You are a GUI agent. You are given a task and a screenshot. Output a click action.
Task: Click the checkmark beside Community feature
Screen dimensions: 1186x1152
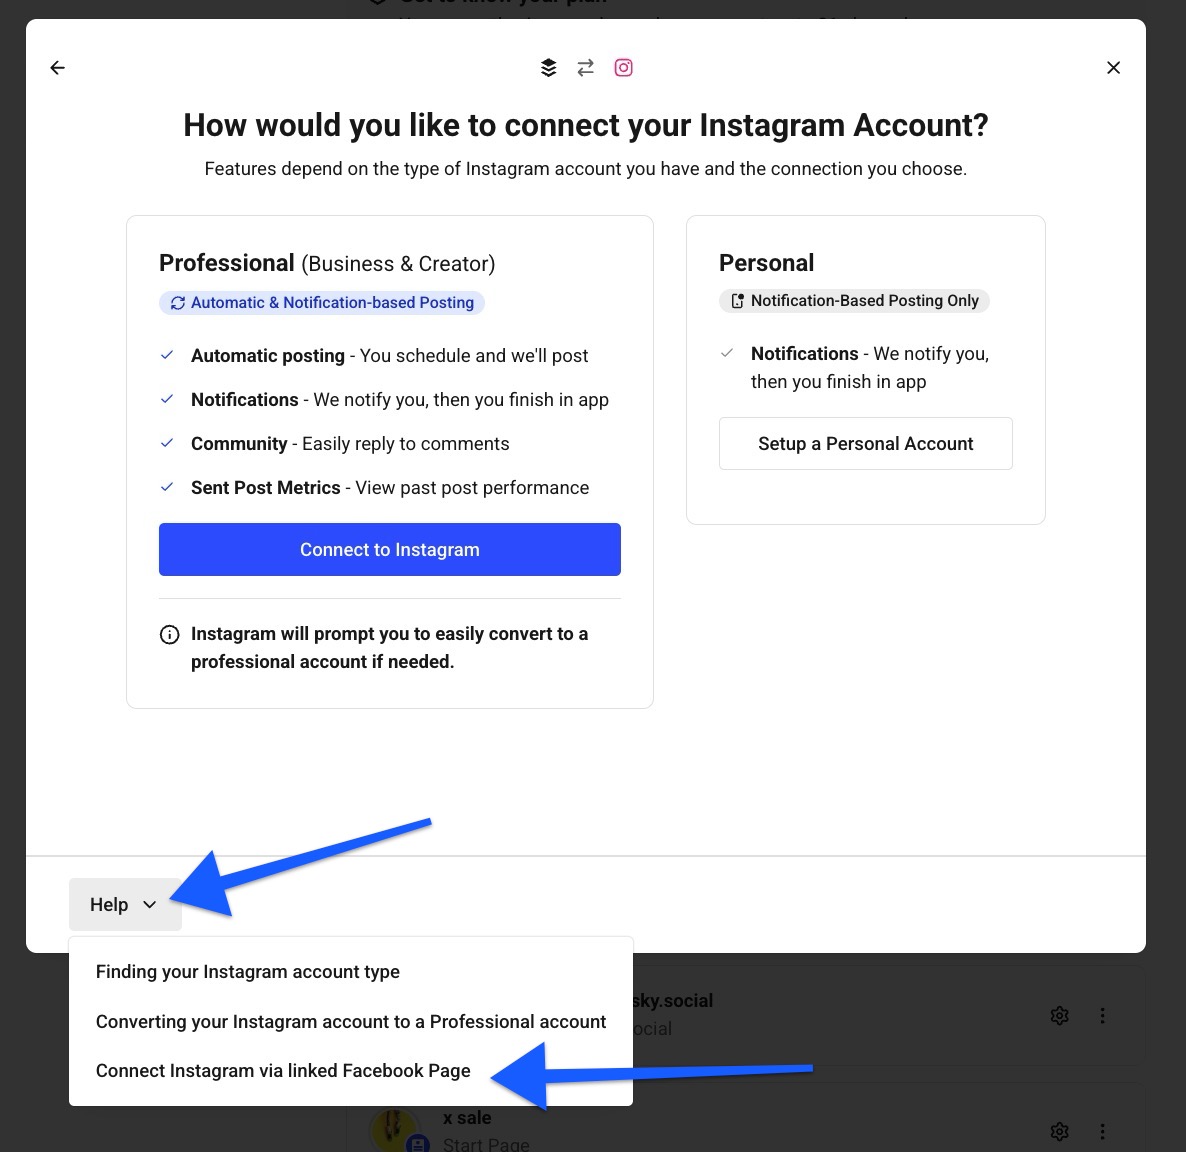pyautogui.click(x=166, y=443)
